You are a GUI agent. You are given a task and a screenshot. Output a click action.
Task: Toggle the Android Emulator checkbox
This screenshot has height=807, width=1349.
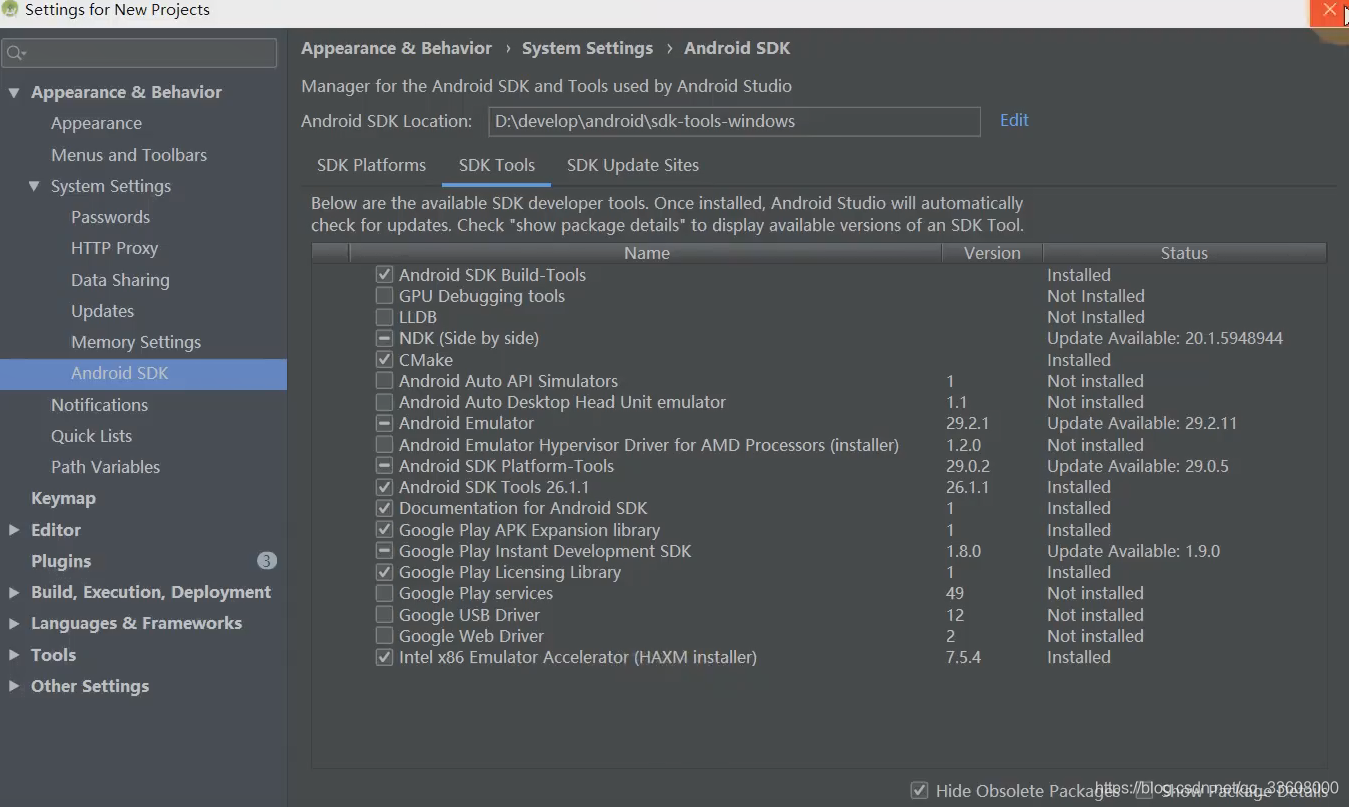click(x=384, y=424)
